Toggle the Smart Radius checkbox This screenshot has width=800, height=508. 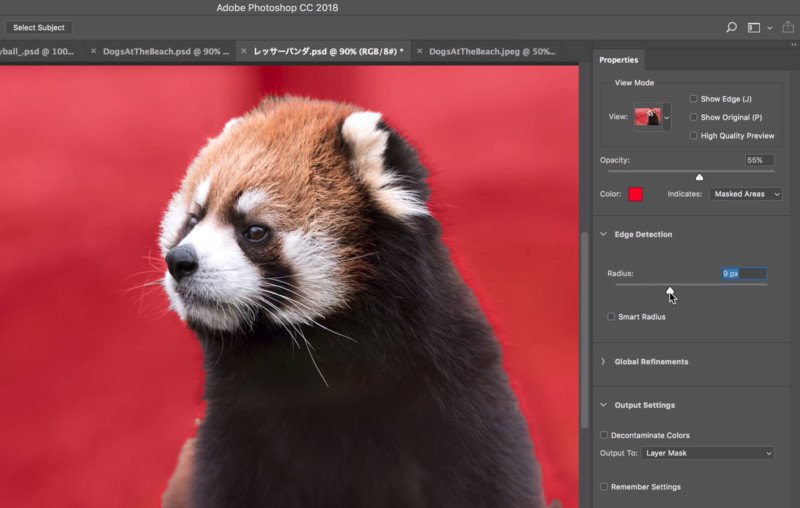(x=611, y=316)
